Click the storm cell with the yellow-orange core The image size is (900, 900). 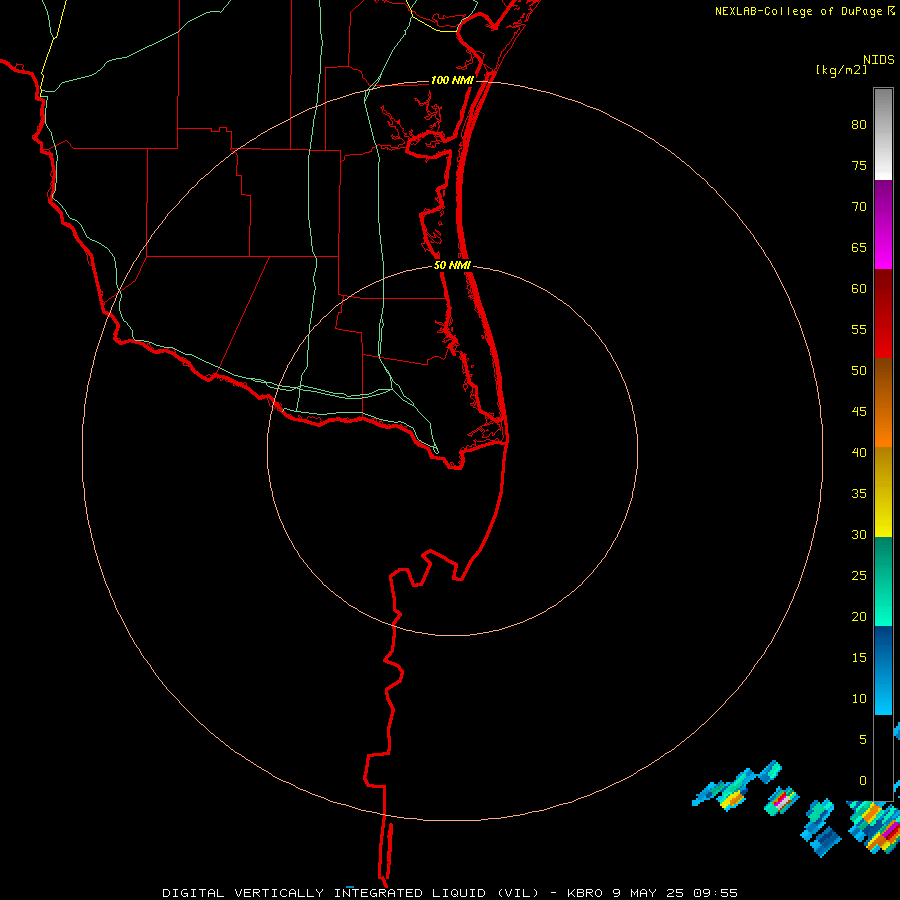pos(733,798)
